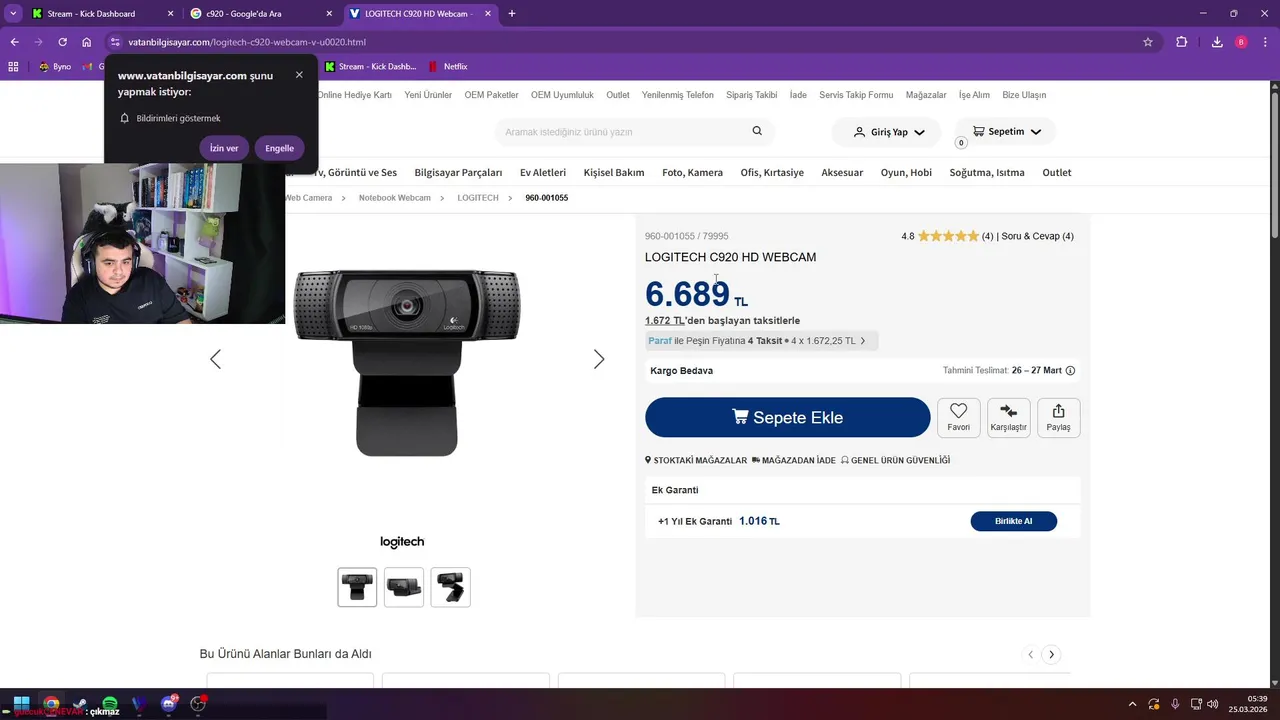Image resolution: width=1280 pixels, height=720 pixels.
Task: Open Chrome downloads icon
Action: (1217, 42)
